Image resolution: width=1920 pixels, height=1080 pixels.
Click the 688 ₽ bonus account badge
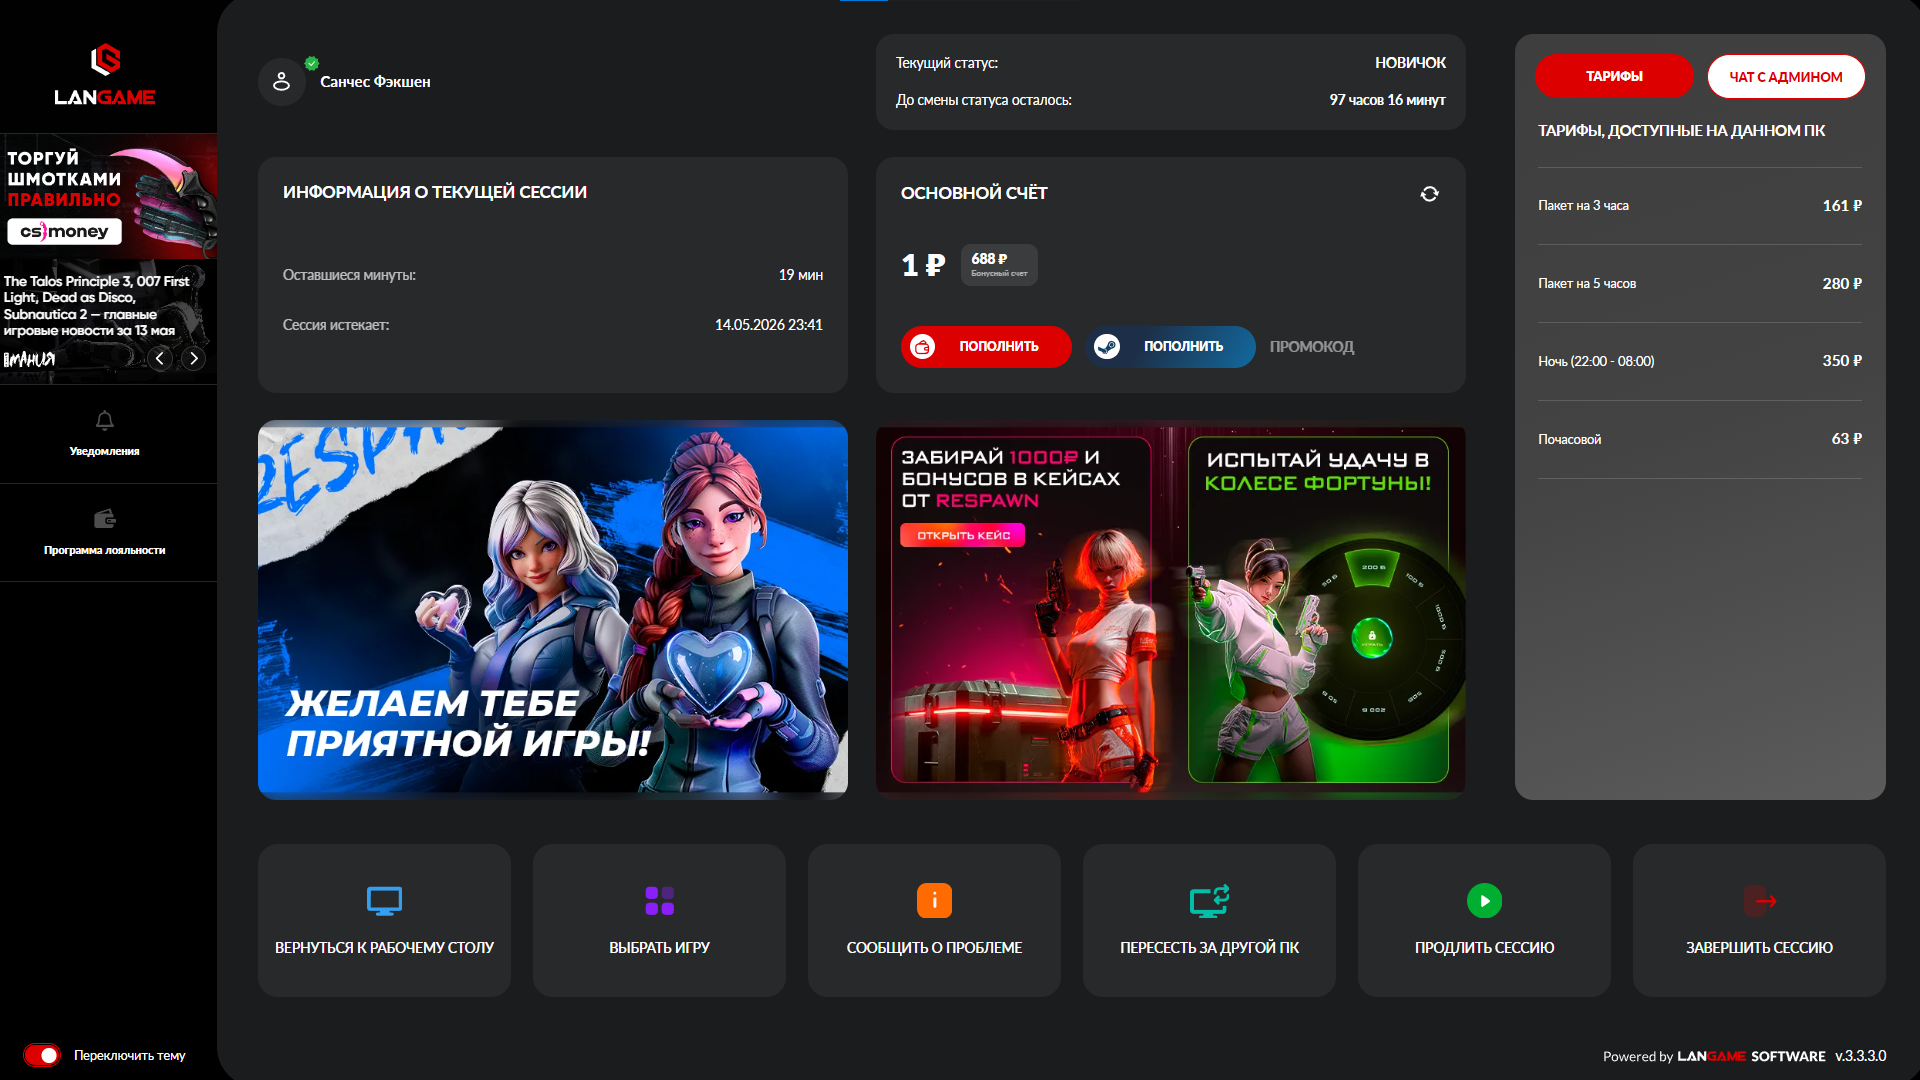pos(999,265)
